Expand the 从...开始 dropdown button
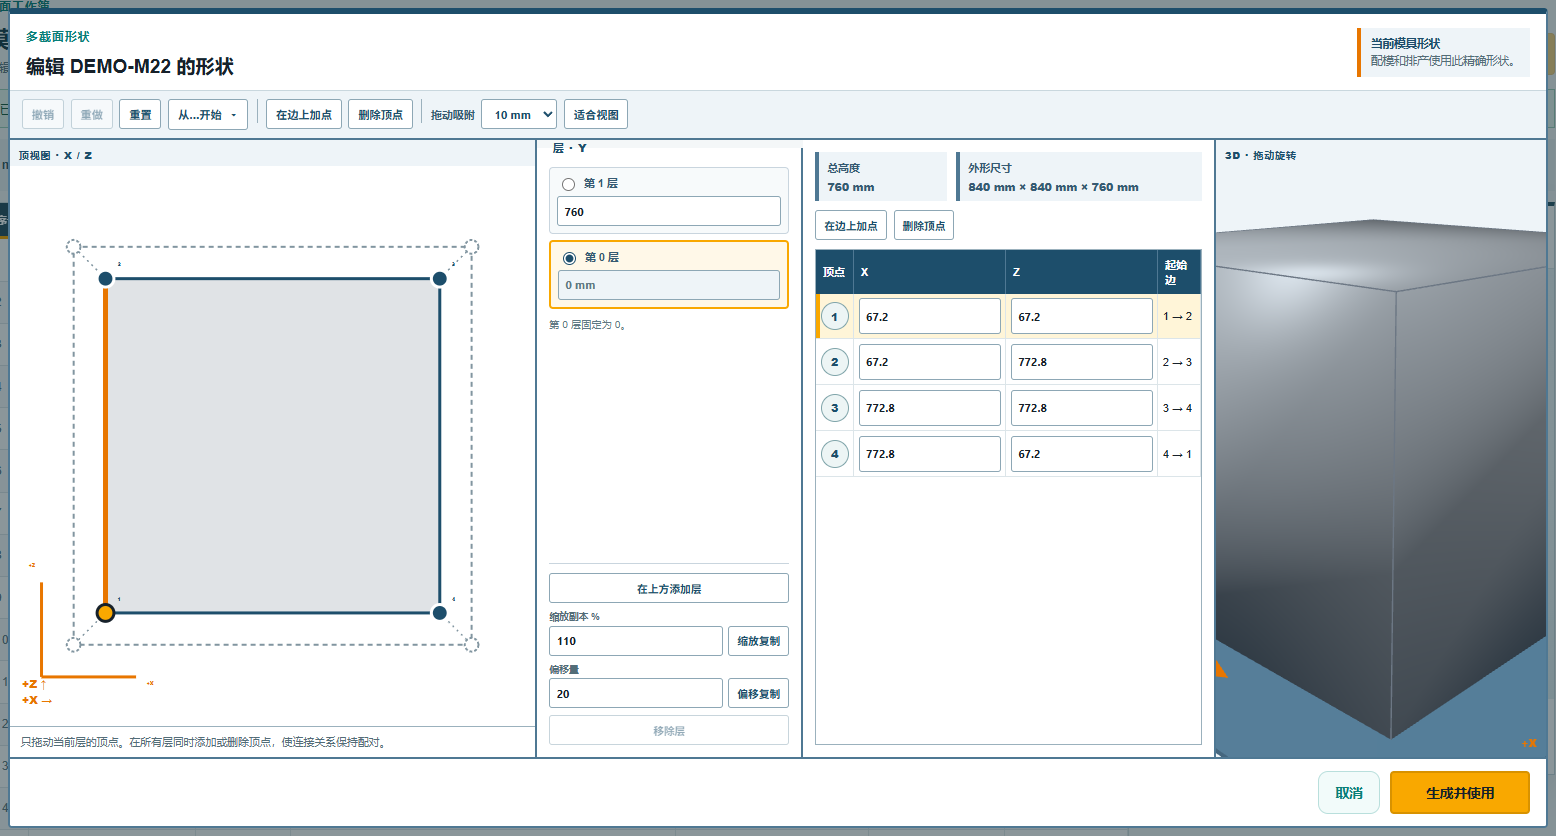 (208, 115)
